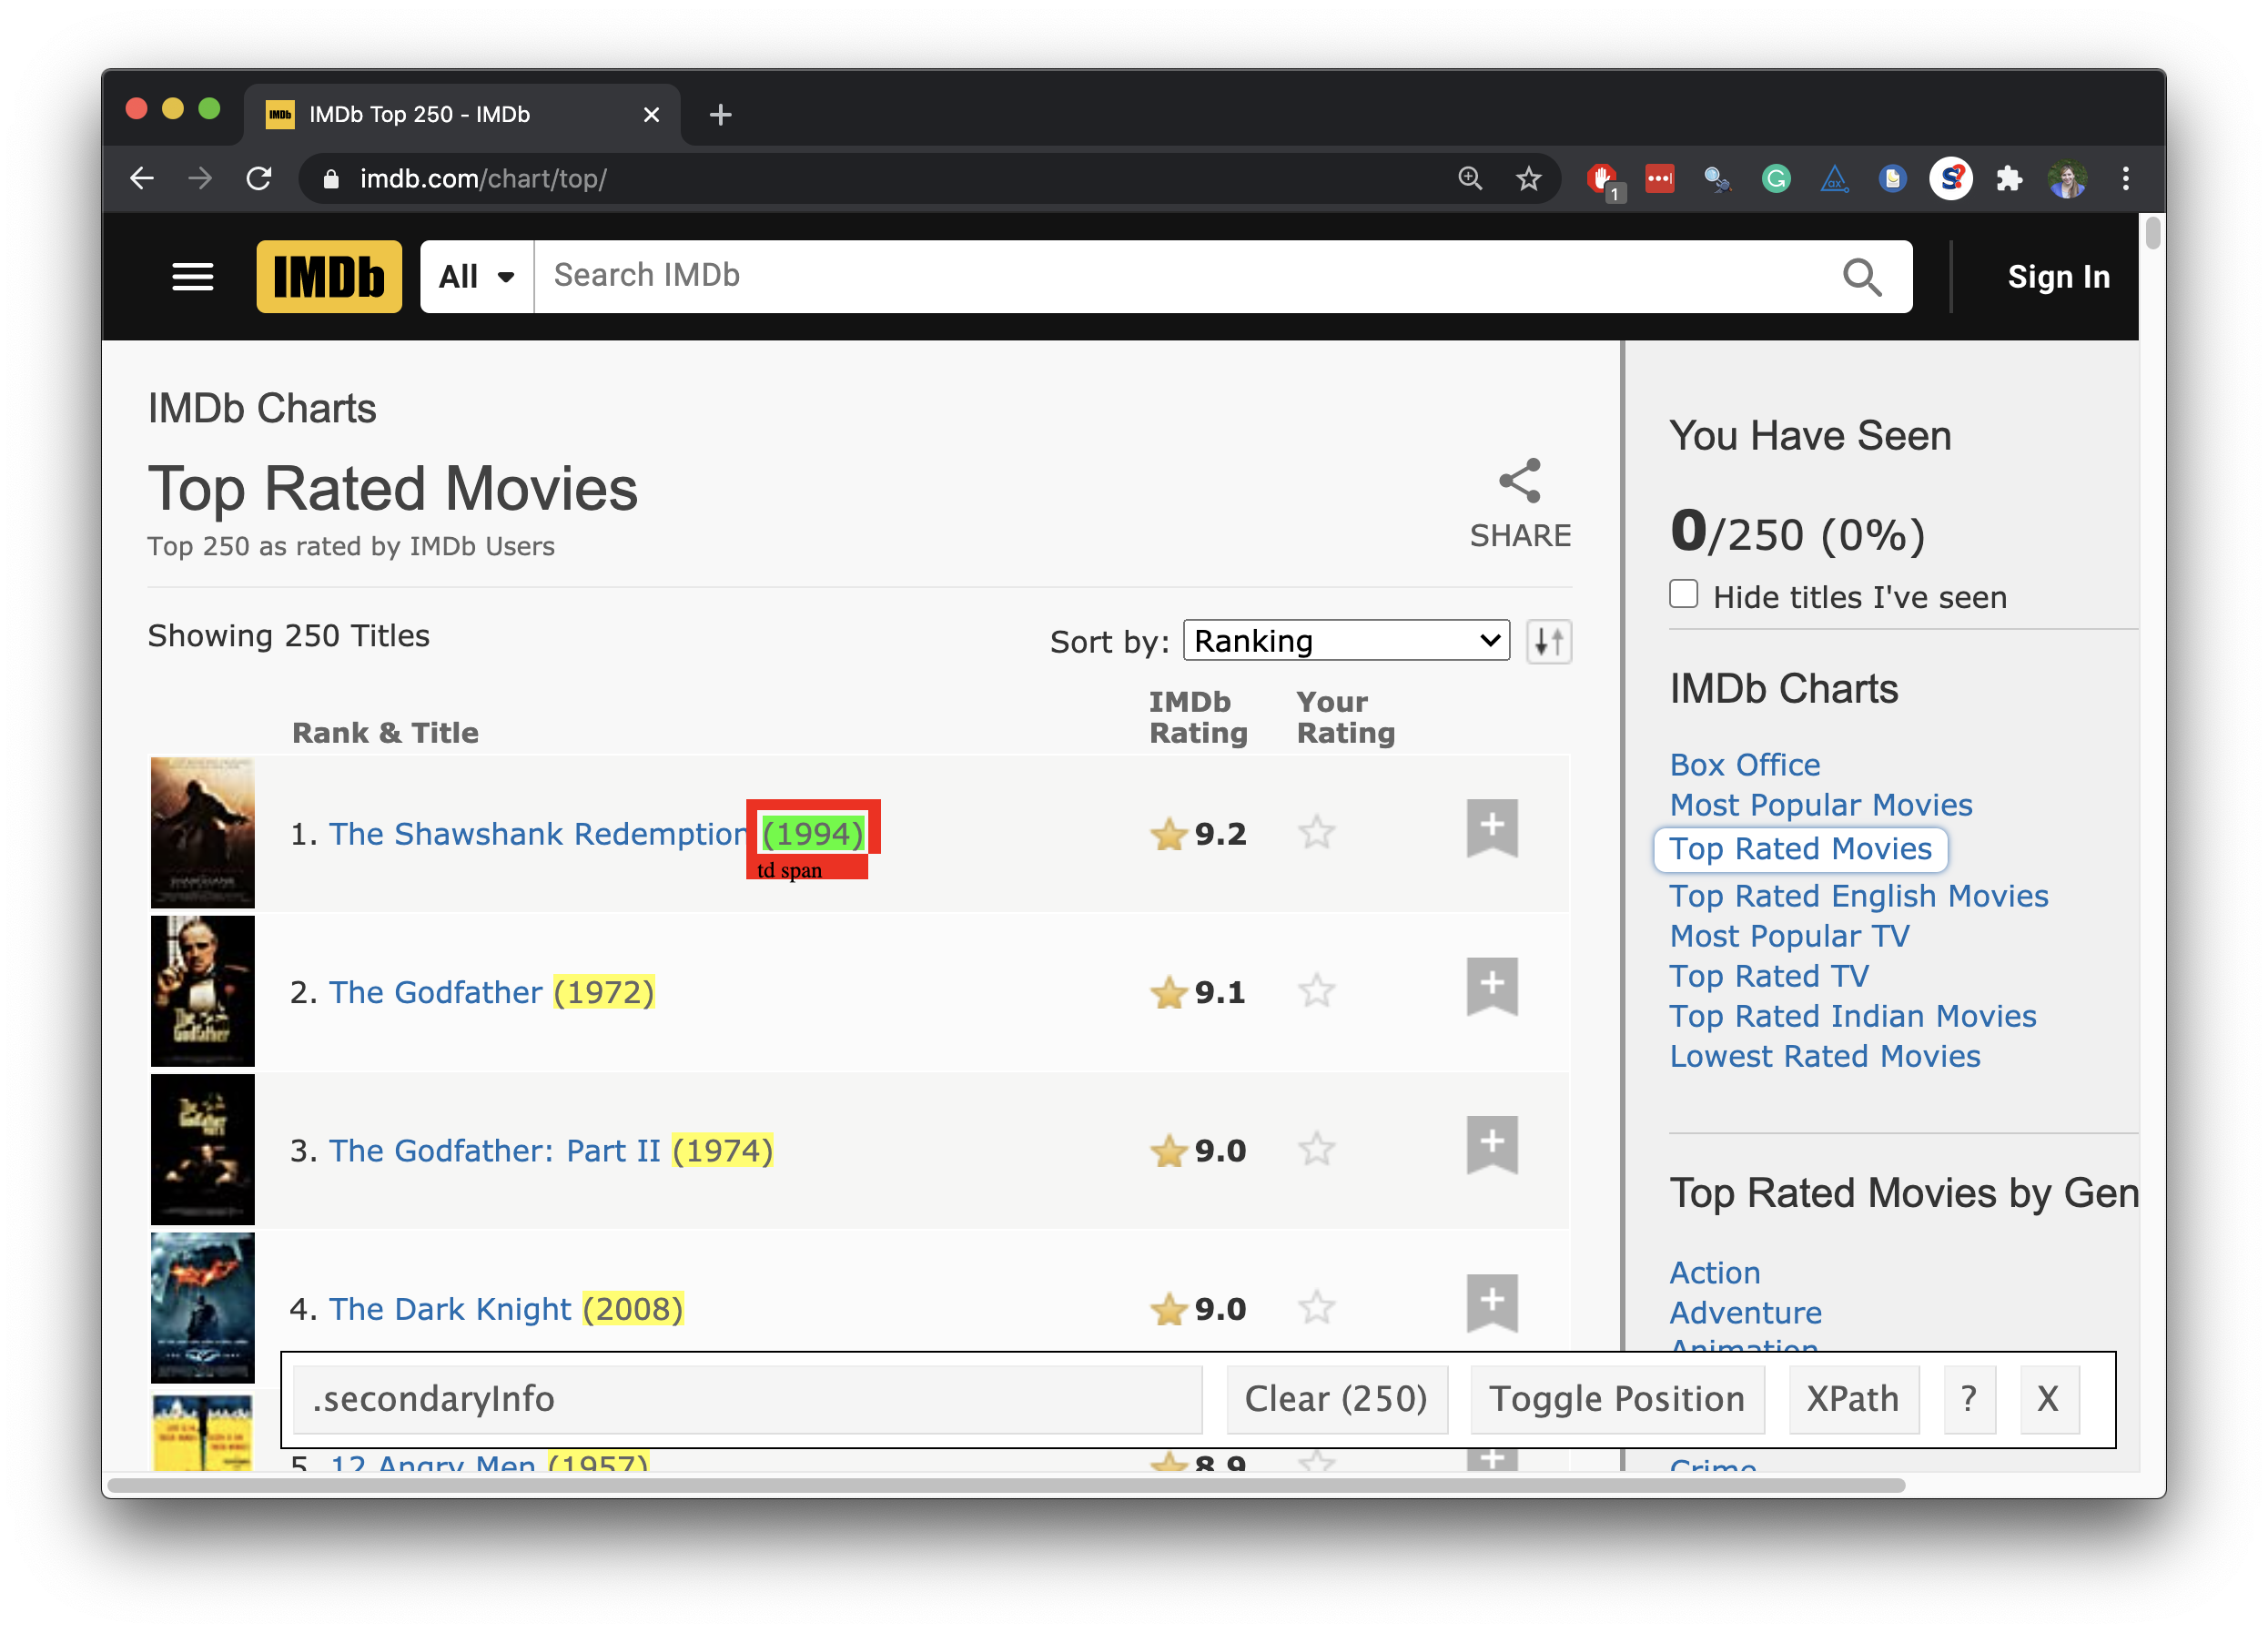Select Top Rated English Movies link

tap(1861, 895)
